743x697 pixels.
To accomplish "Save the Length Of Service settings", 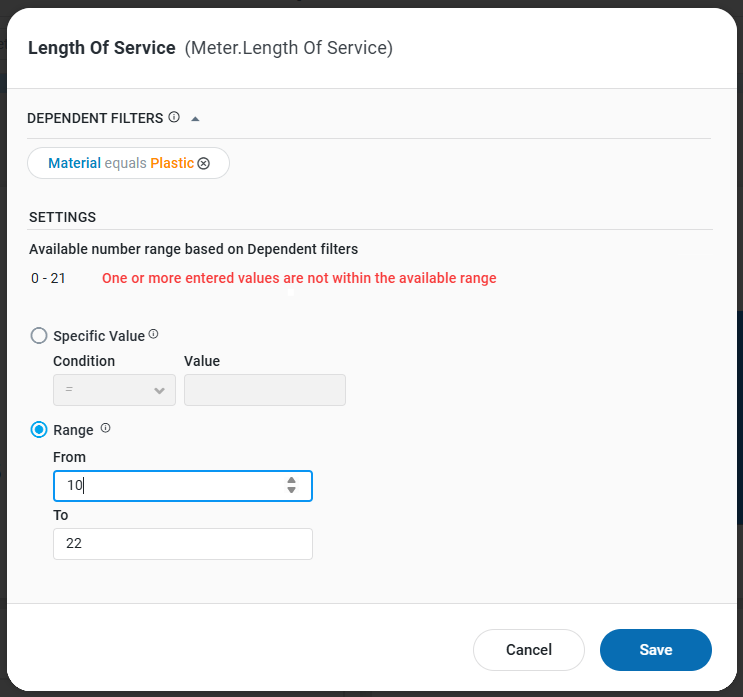I will pos(655,650).
